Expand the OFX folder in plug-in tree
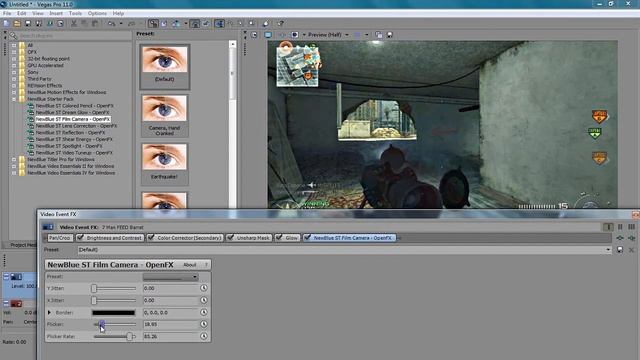This screenshot has width=640, height=360. point(14,52)
